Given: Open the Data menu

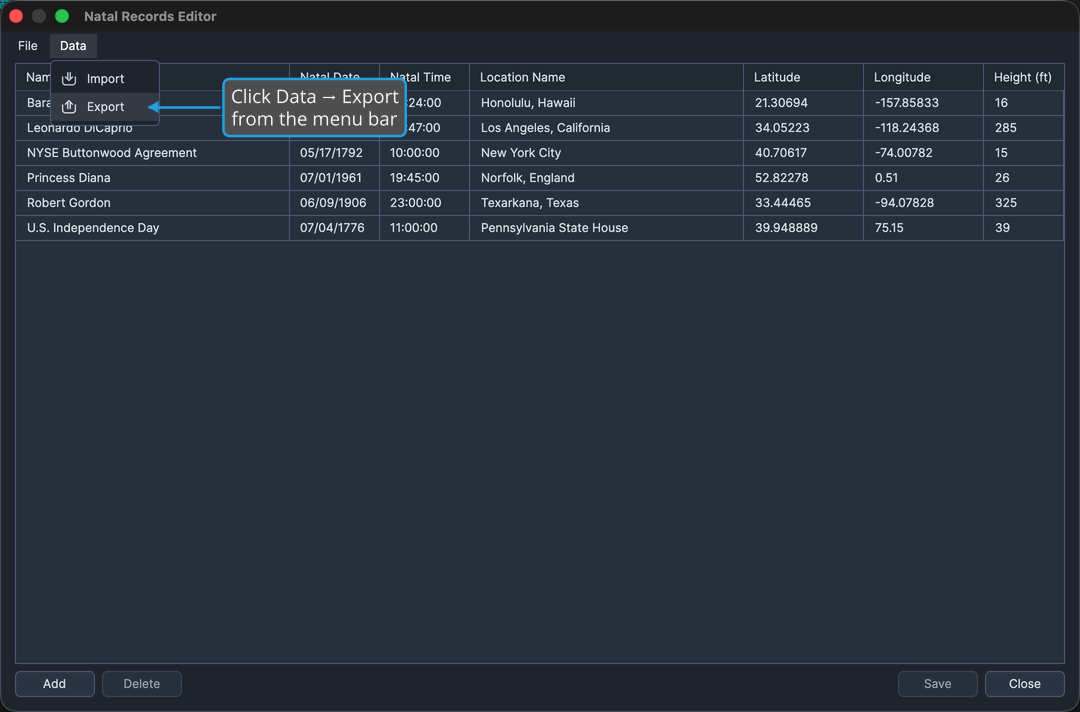Looking at the screenshot, I should pyautogui.click(x=73, y=45).
